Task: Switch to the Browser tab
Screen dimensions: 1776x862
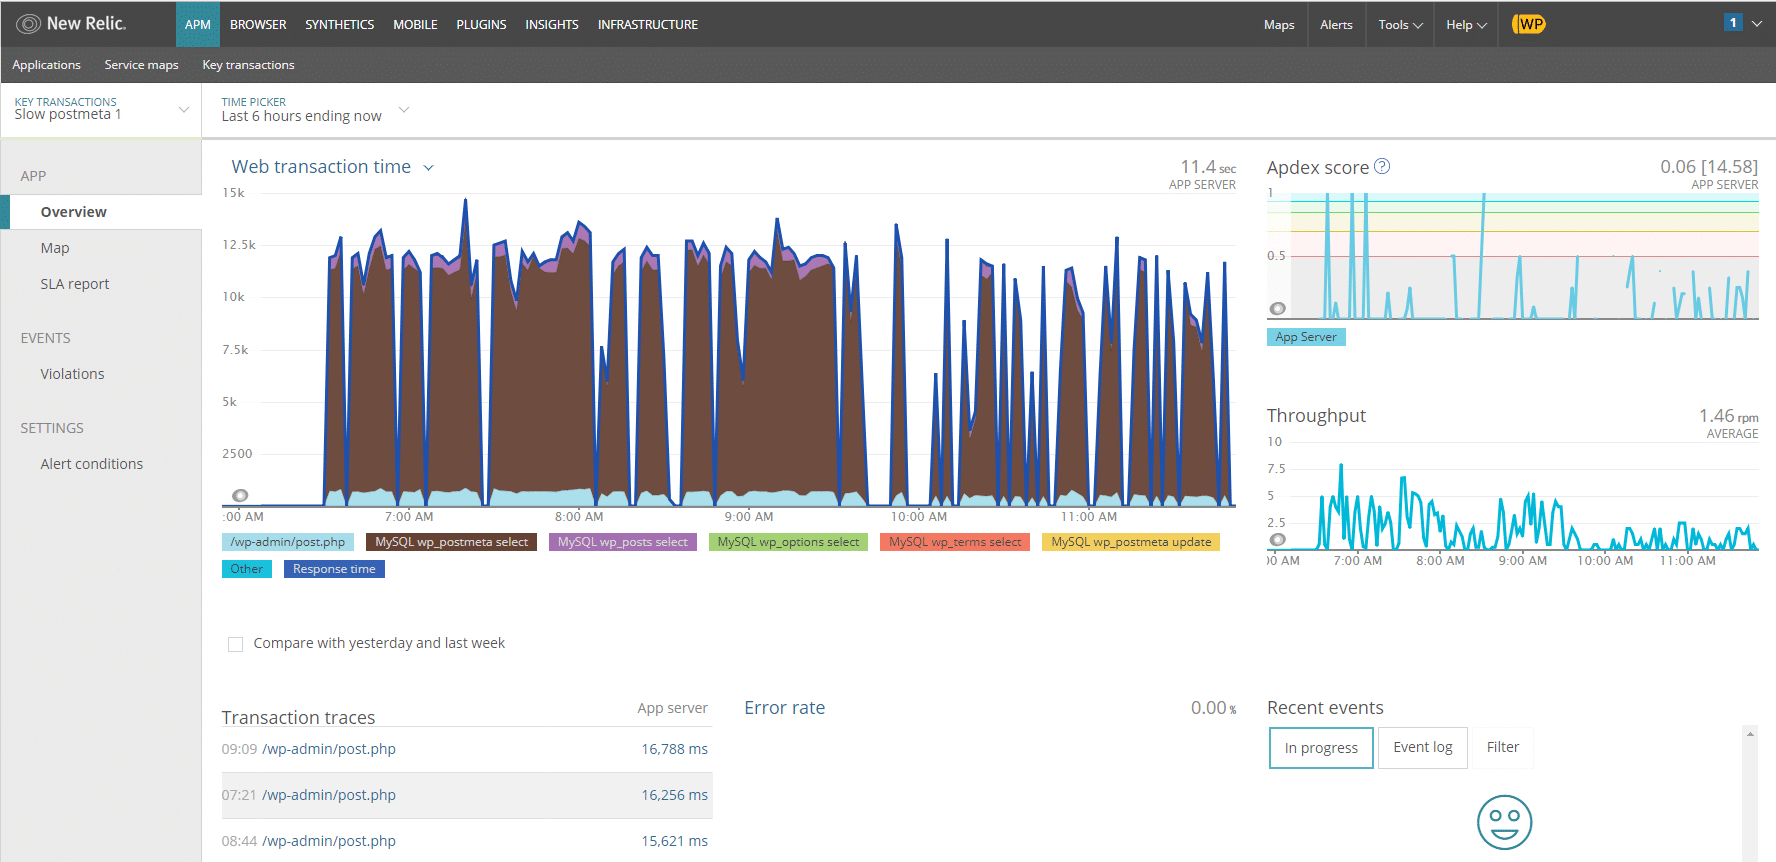Action: (x=258, y=24)
